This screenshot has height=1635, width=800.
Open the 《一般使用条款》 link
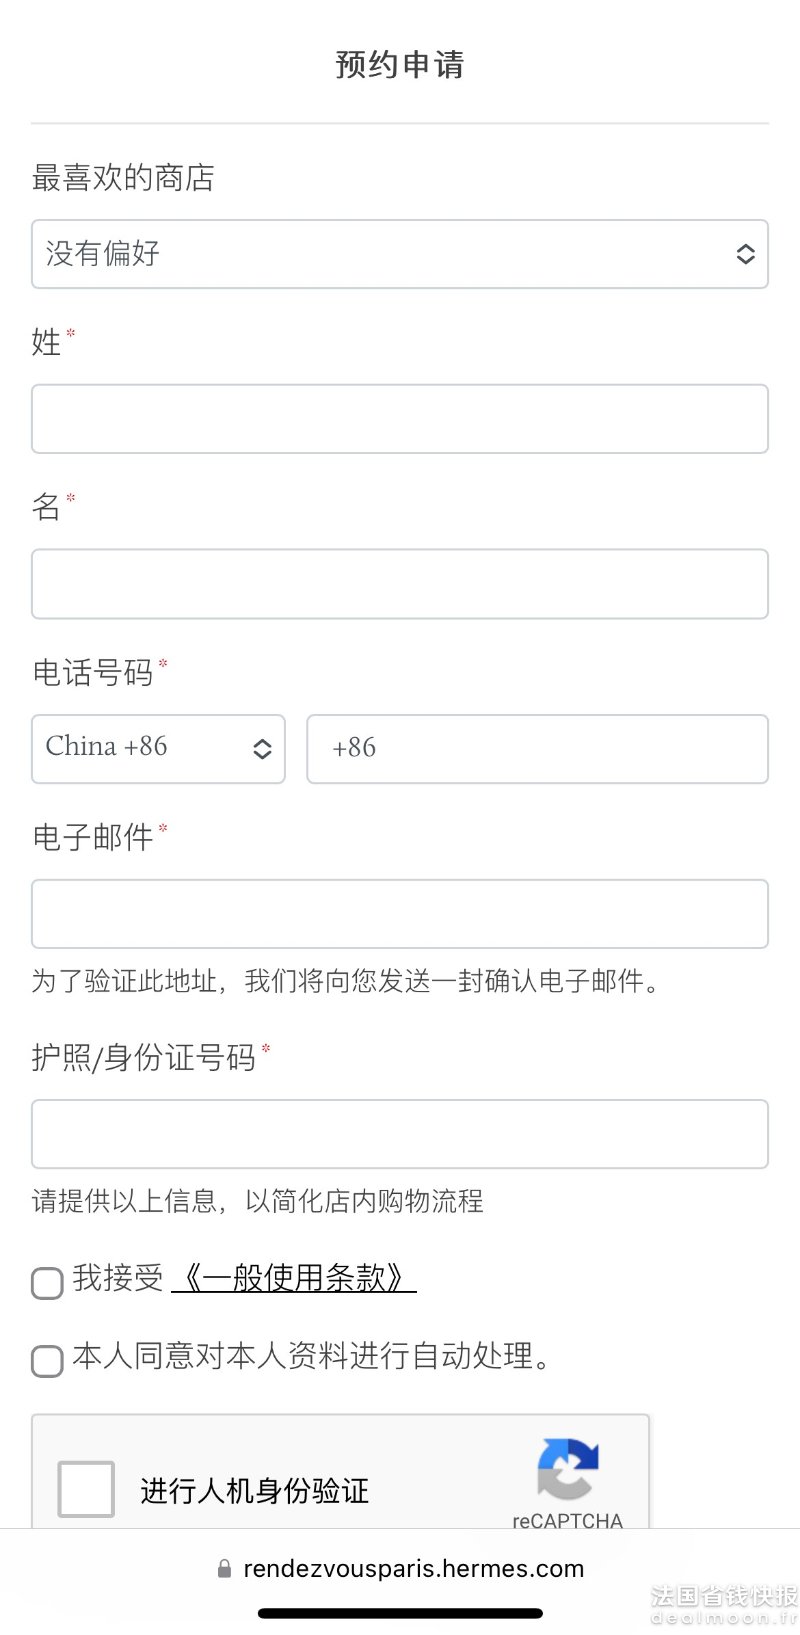point(294,1277)
